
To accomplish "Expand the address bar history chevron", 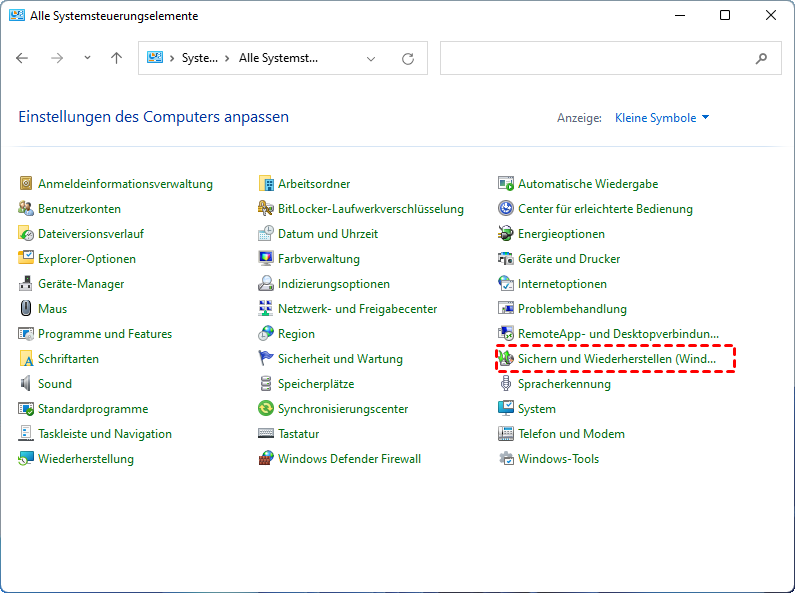I will tap(371, 58).
